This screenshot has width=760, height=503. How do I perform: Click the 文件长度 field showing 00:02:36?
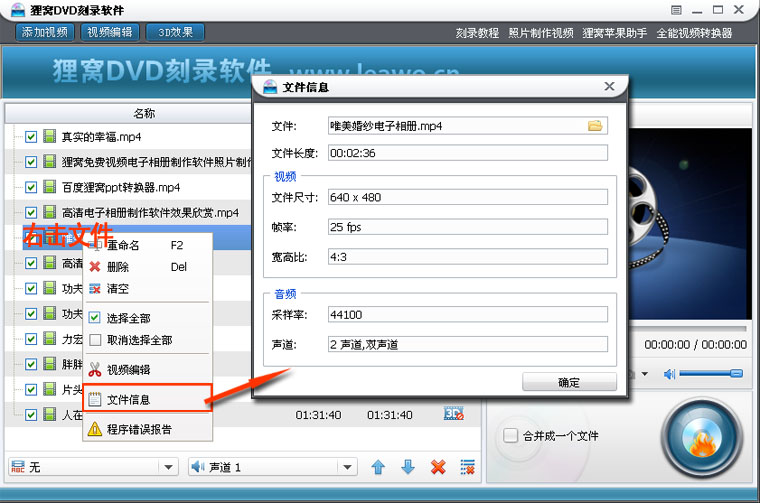point(468,153)
